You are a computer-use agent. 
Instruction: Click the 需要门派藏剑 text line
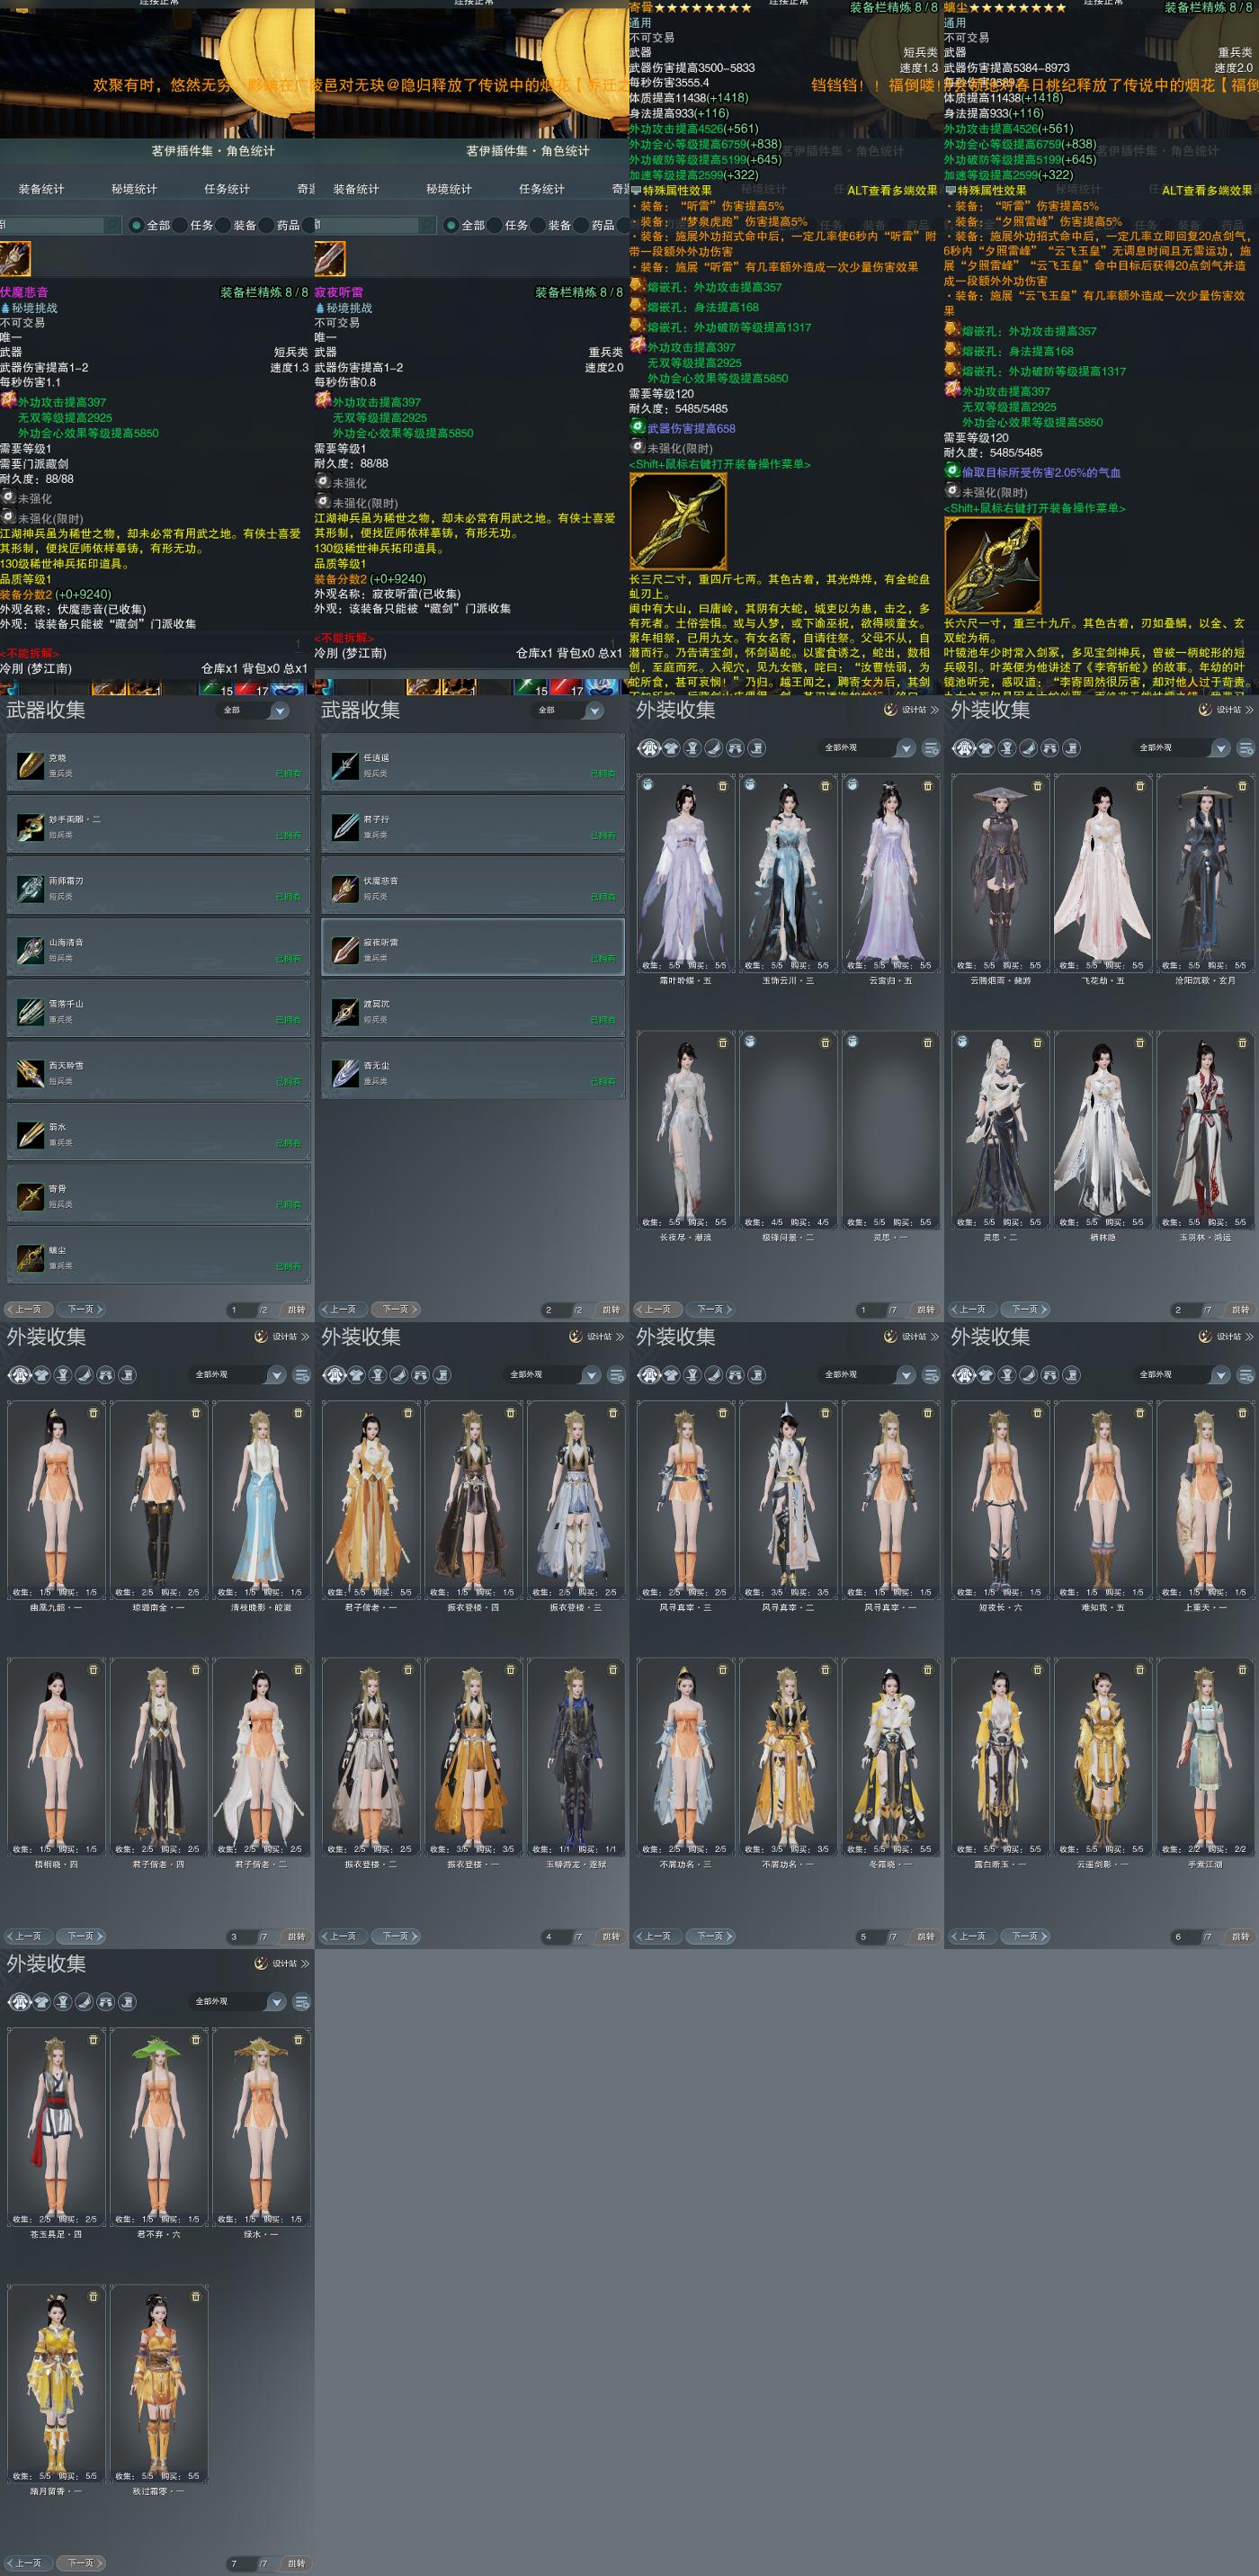point(34,464)
